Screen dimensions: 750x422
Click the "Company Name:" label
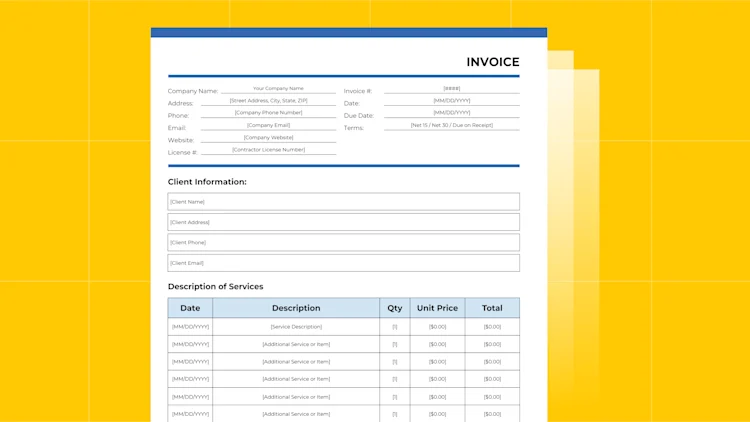(x=193, y=91)
